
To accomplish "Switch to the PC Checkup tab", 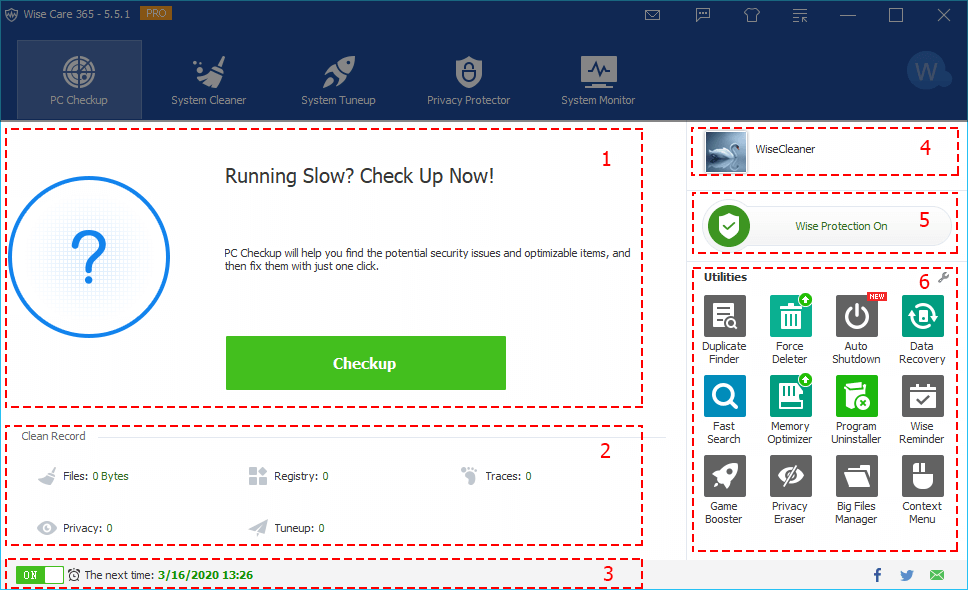I will click(79, 80).
